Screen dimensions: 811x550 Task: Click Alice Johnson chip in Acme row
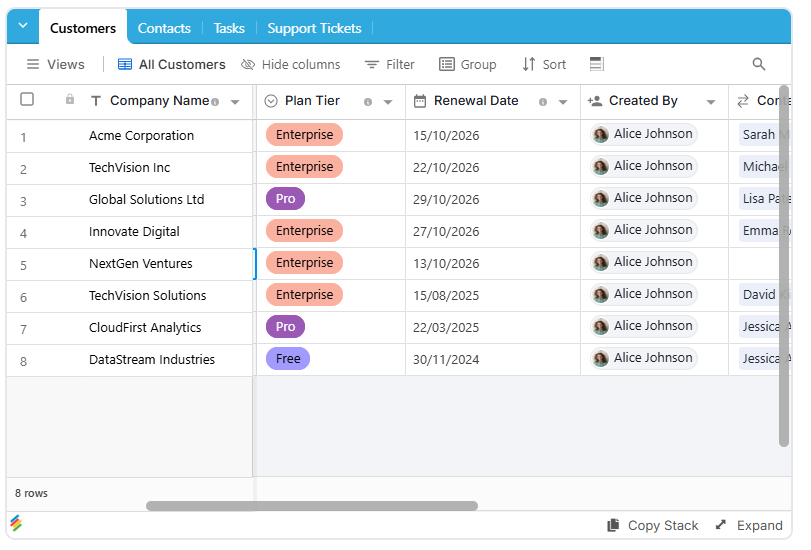coord(643,135)
